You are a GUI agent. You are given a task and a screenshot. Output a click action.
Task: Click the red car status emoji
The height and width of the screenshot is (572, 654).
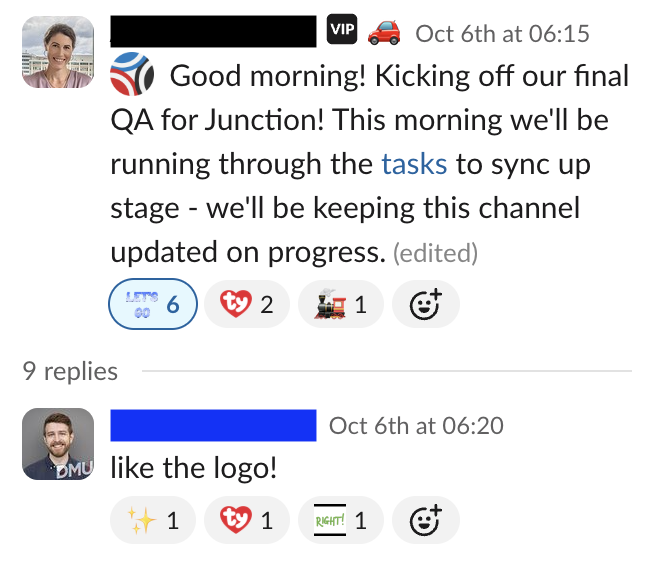[x=384, y=33]
